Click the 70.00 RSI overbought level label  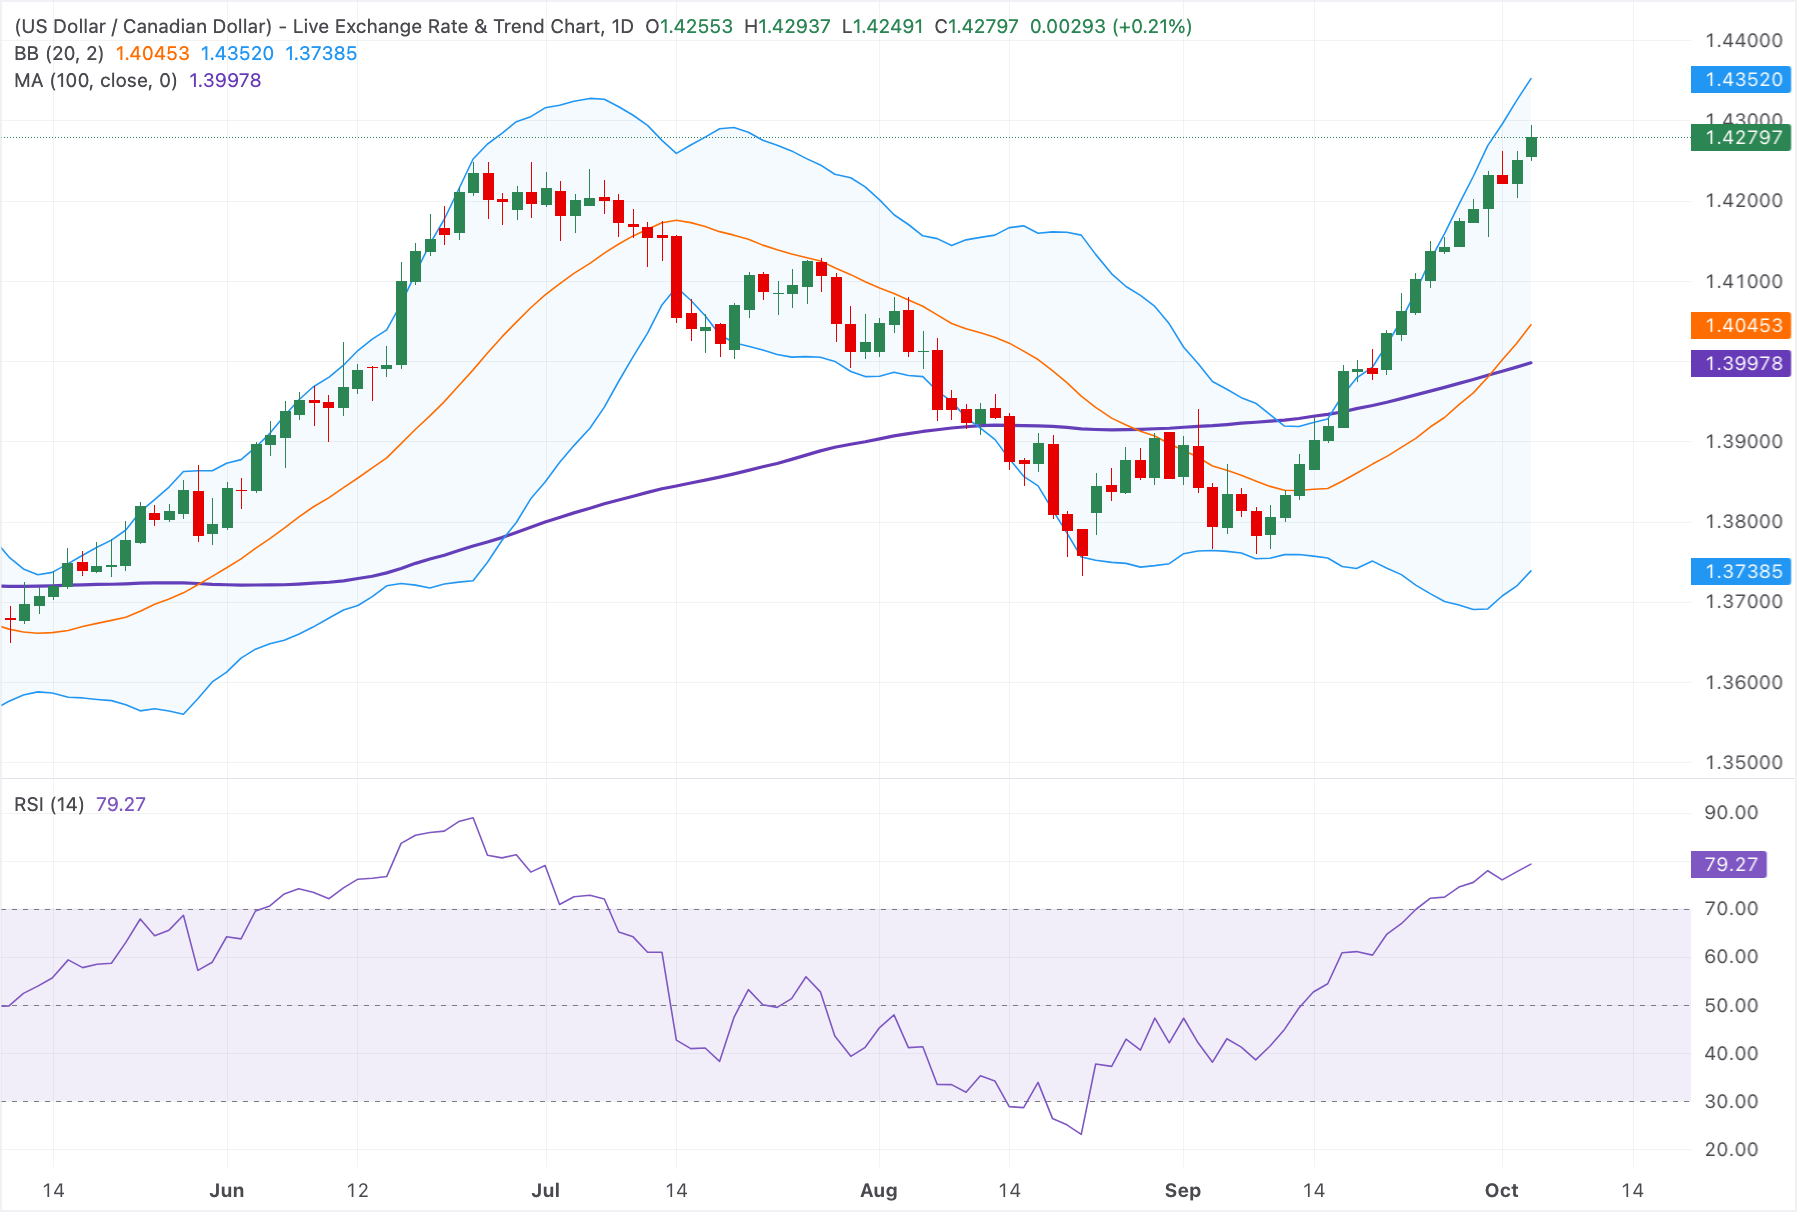1731,908
